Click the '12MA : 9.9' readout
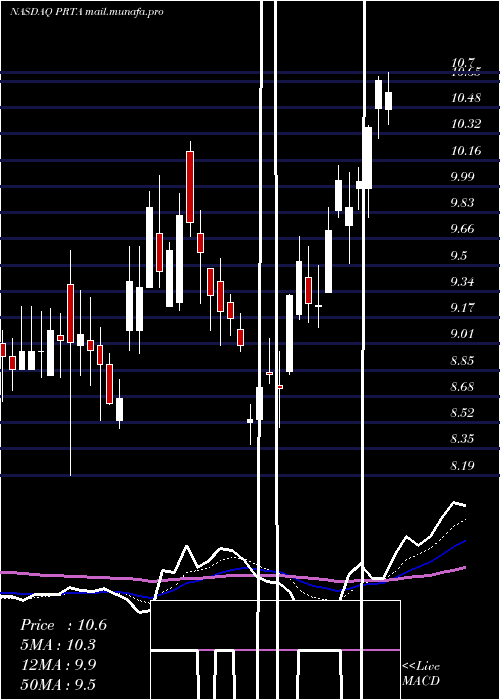Viewport: 500px width, 700px height. point(58,665)
